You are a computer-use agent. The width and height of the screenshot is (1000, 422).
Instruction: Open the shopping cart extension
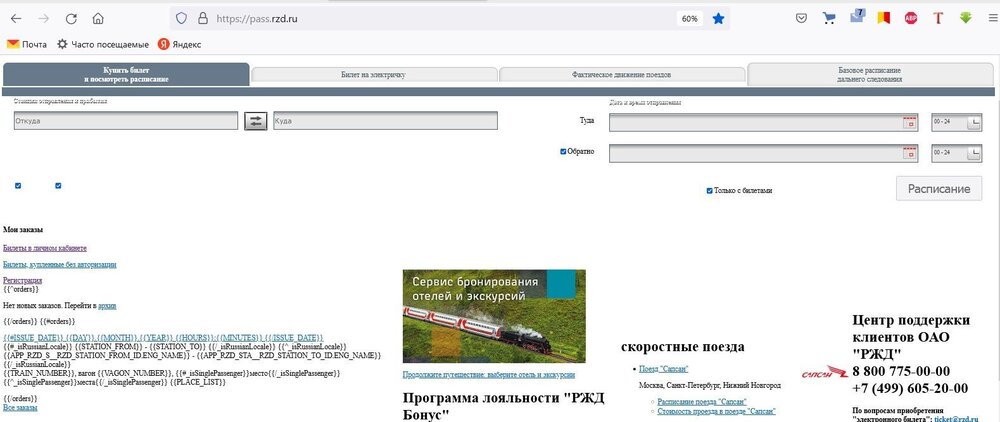[829, 18]
